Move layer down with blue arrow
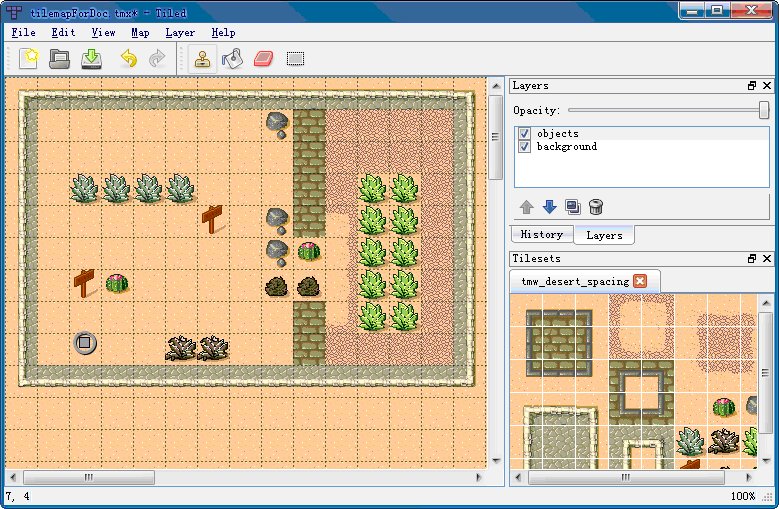779x509 pixels. 549,207
